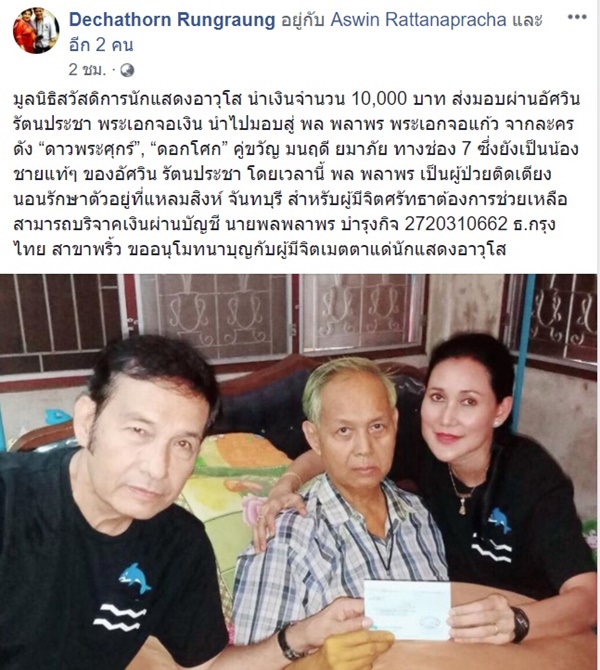Open Dechathorn Rungraung's profile name link
600x670 pixels.
(172, 20)
